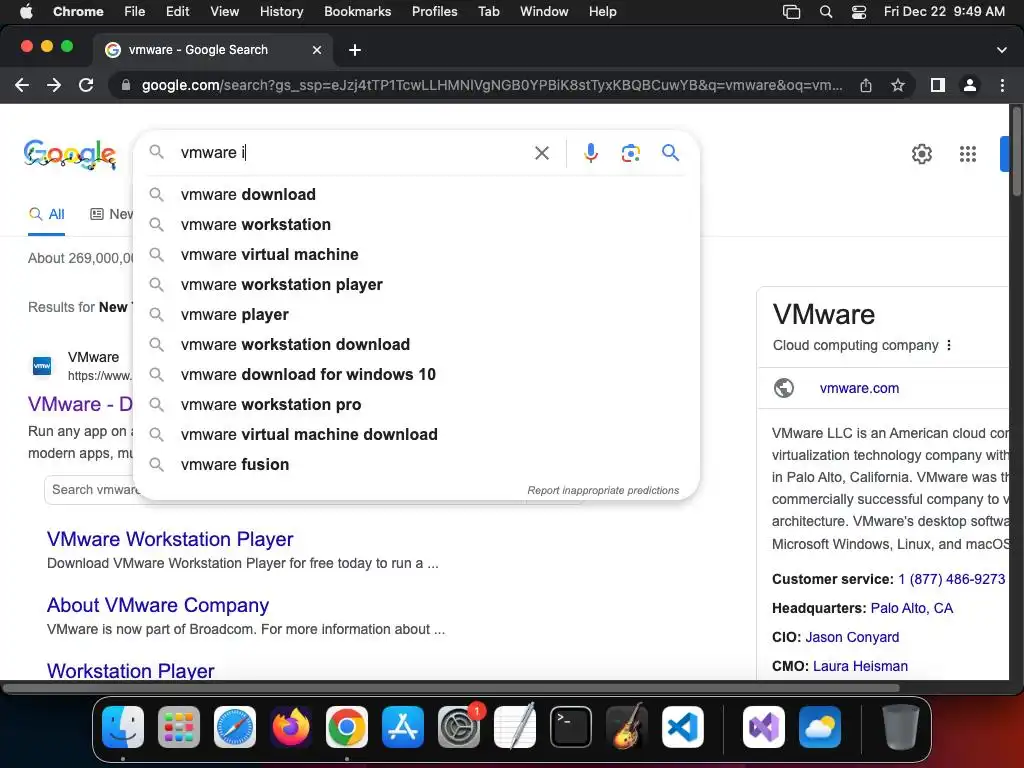Select suggestion vmware download
This screenshot has height=768, width=1024.
tap(416, 195)
